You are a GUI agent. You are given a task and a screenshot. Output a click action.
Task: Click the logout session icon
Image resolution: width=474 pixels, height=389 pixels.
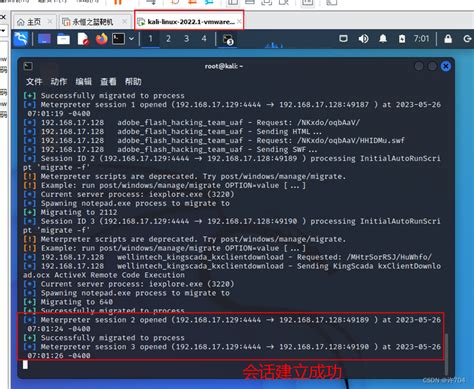coord(467,39)
